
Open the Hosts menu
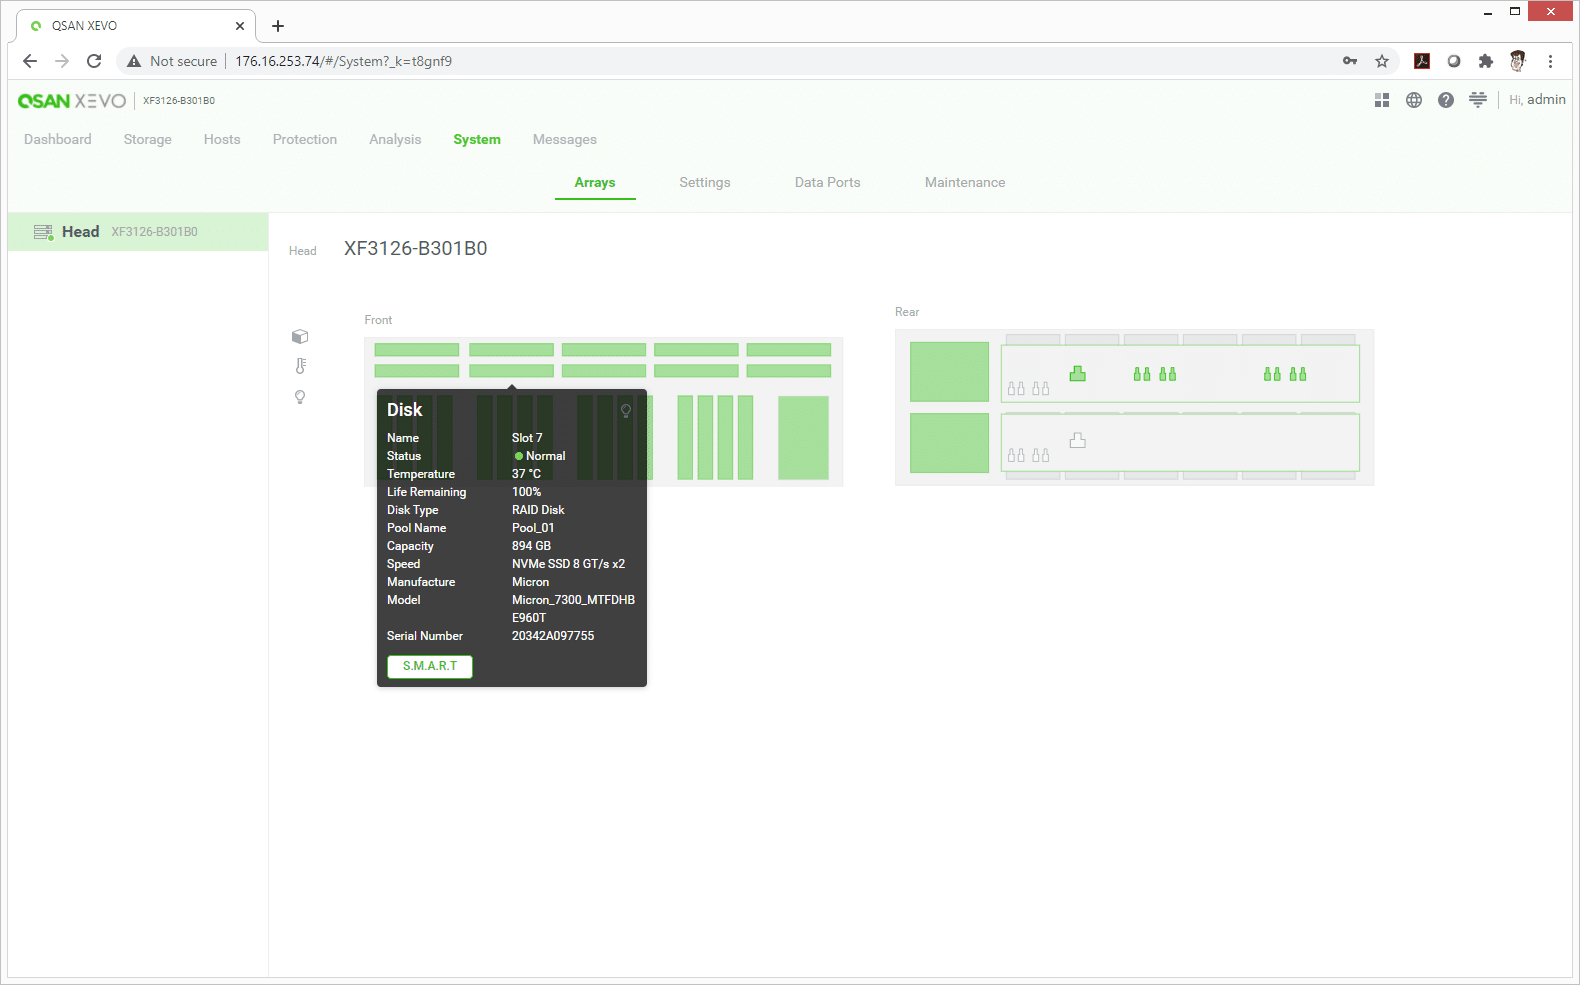click(222, 140)
